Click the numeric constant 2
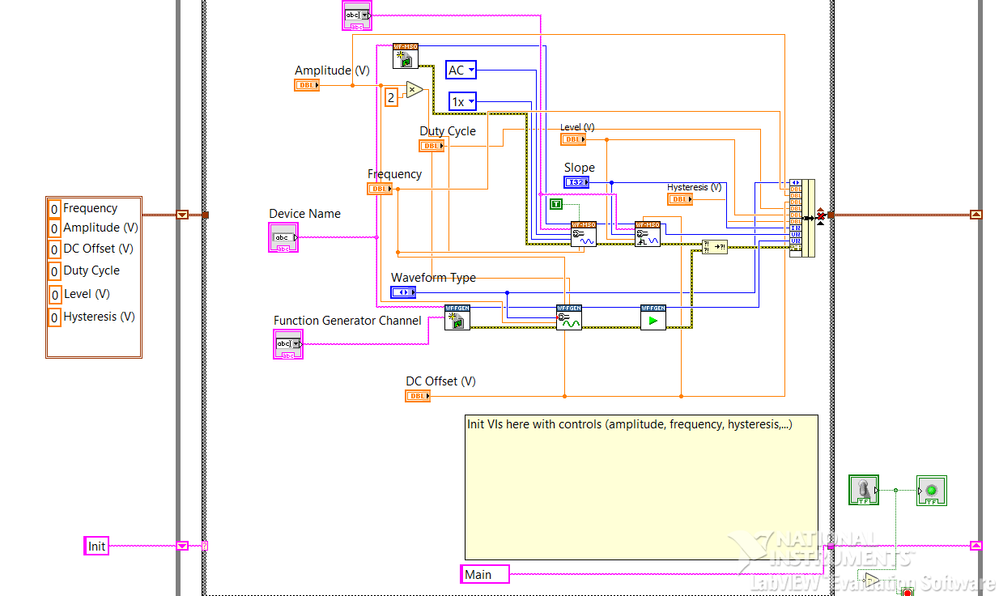 click(x=391, y=97)
